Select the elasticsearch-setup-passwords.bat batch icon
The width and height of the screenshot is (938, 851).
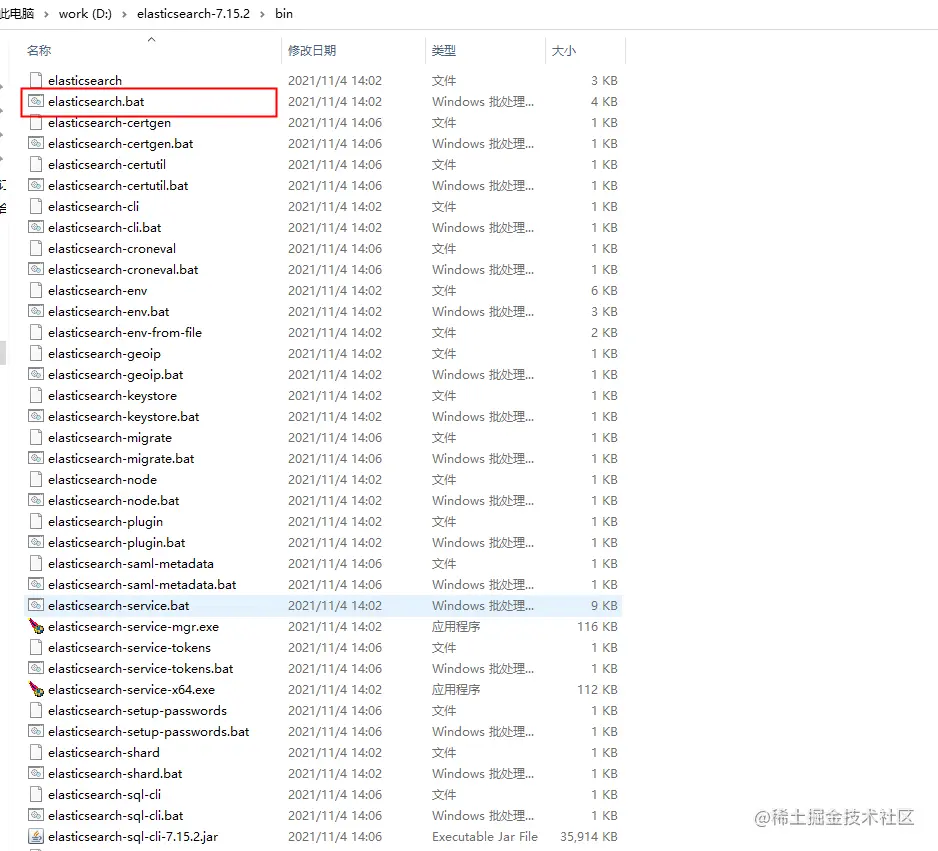36,731
